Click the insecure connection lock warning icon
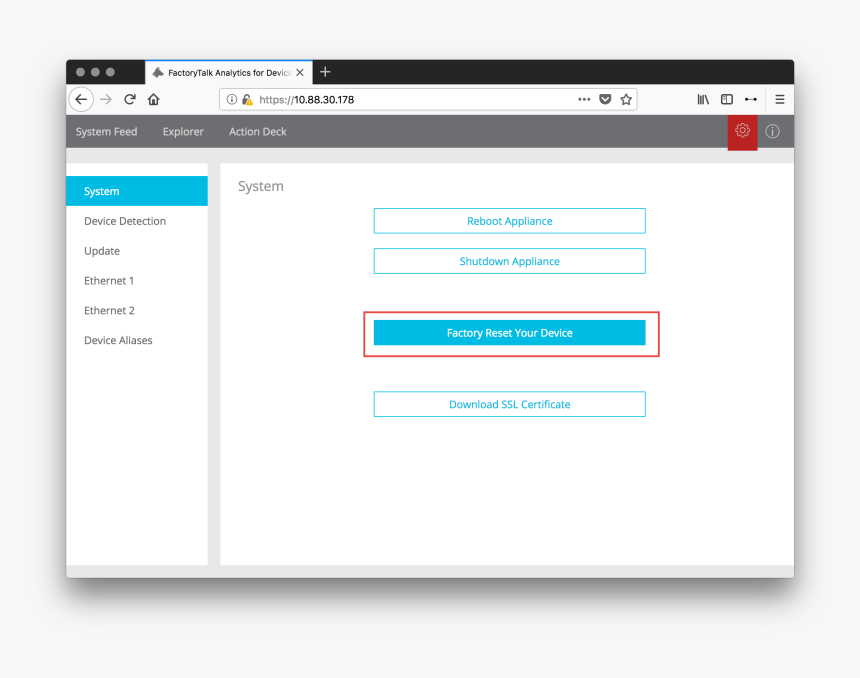The height and width of the screenshot is (678, 860). 247,99
